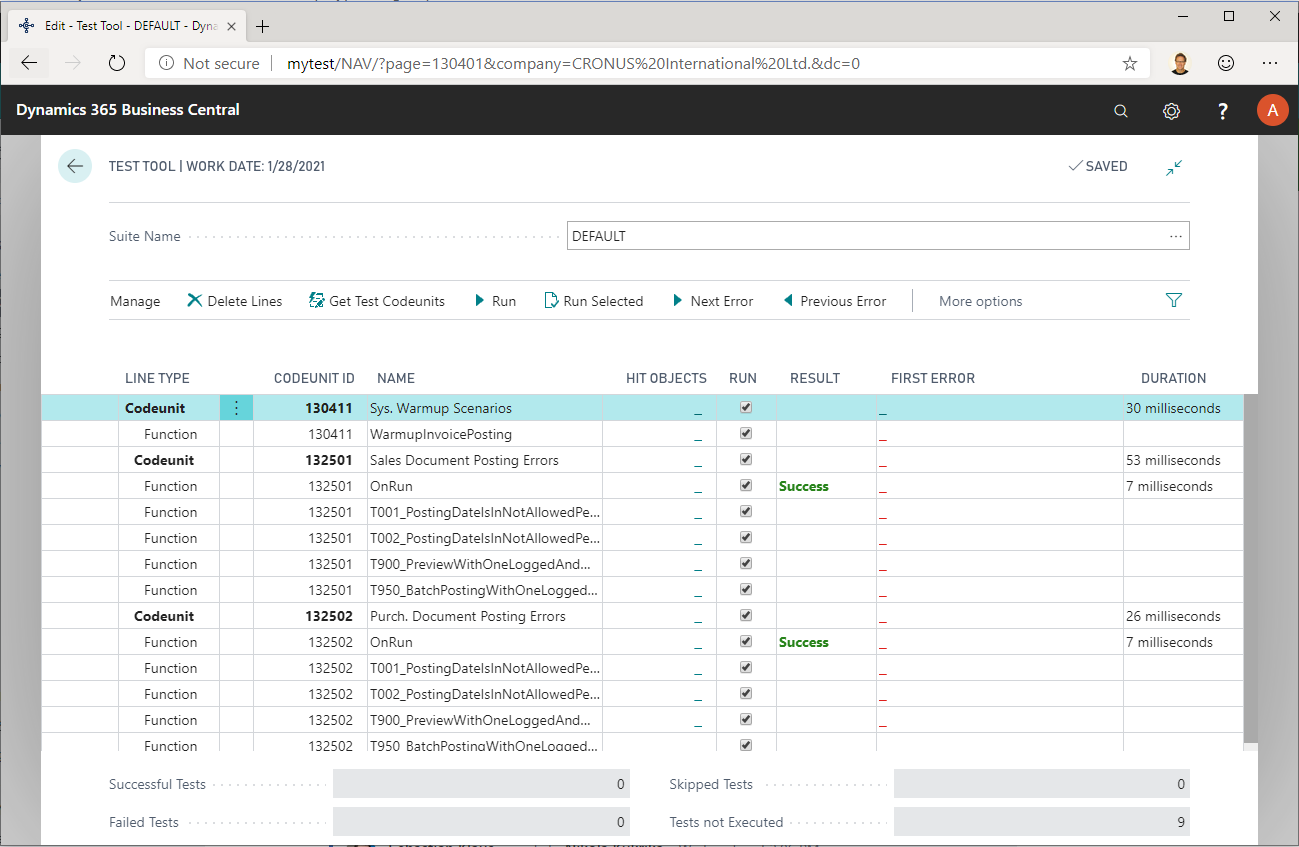Click the Failed Tests value field
This screenshot has width=1299, height=847.
(481, 822)
